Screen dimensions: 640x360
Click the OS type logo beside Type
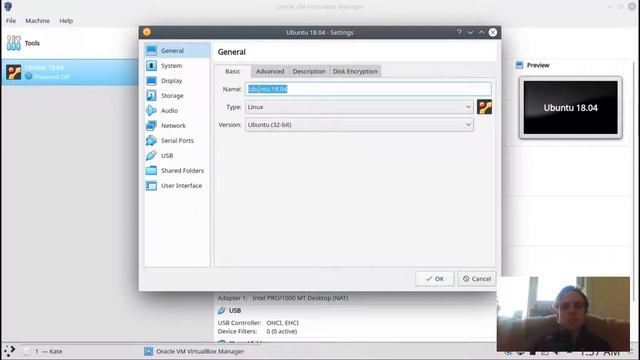coord(484,107)
